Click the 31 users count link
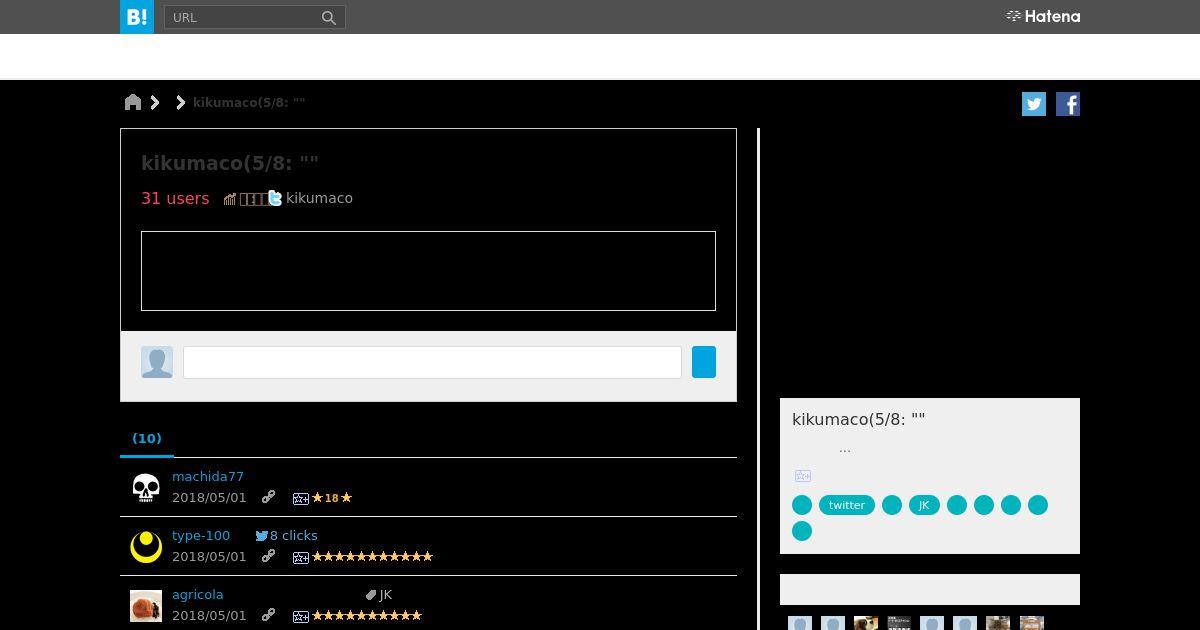 (x=175, y=198)
